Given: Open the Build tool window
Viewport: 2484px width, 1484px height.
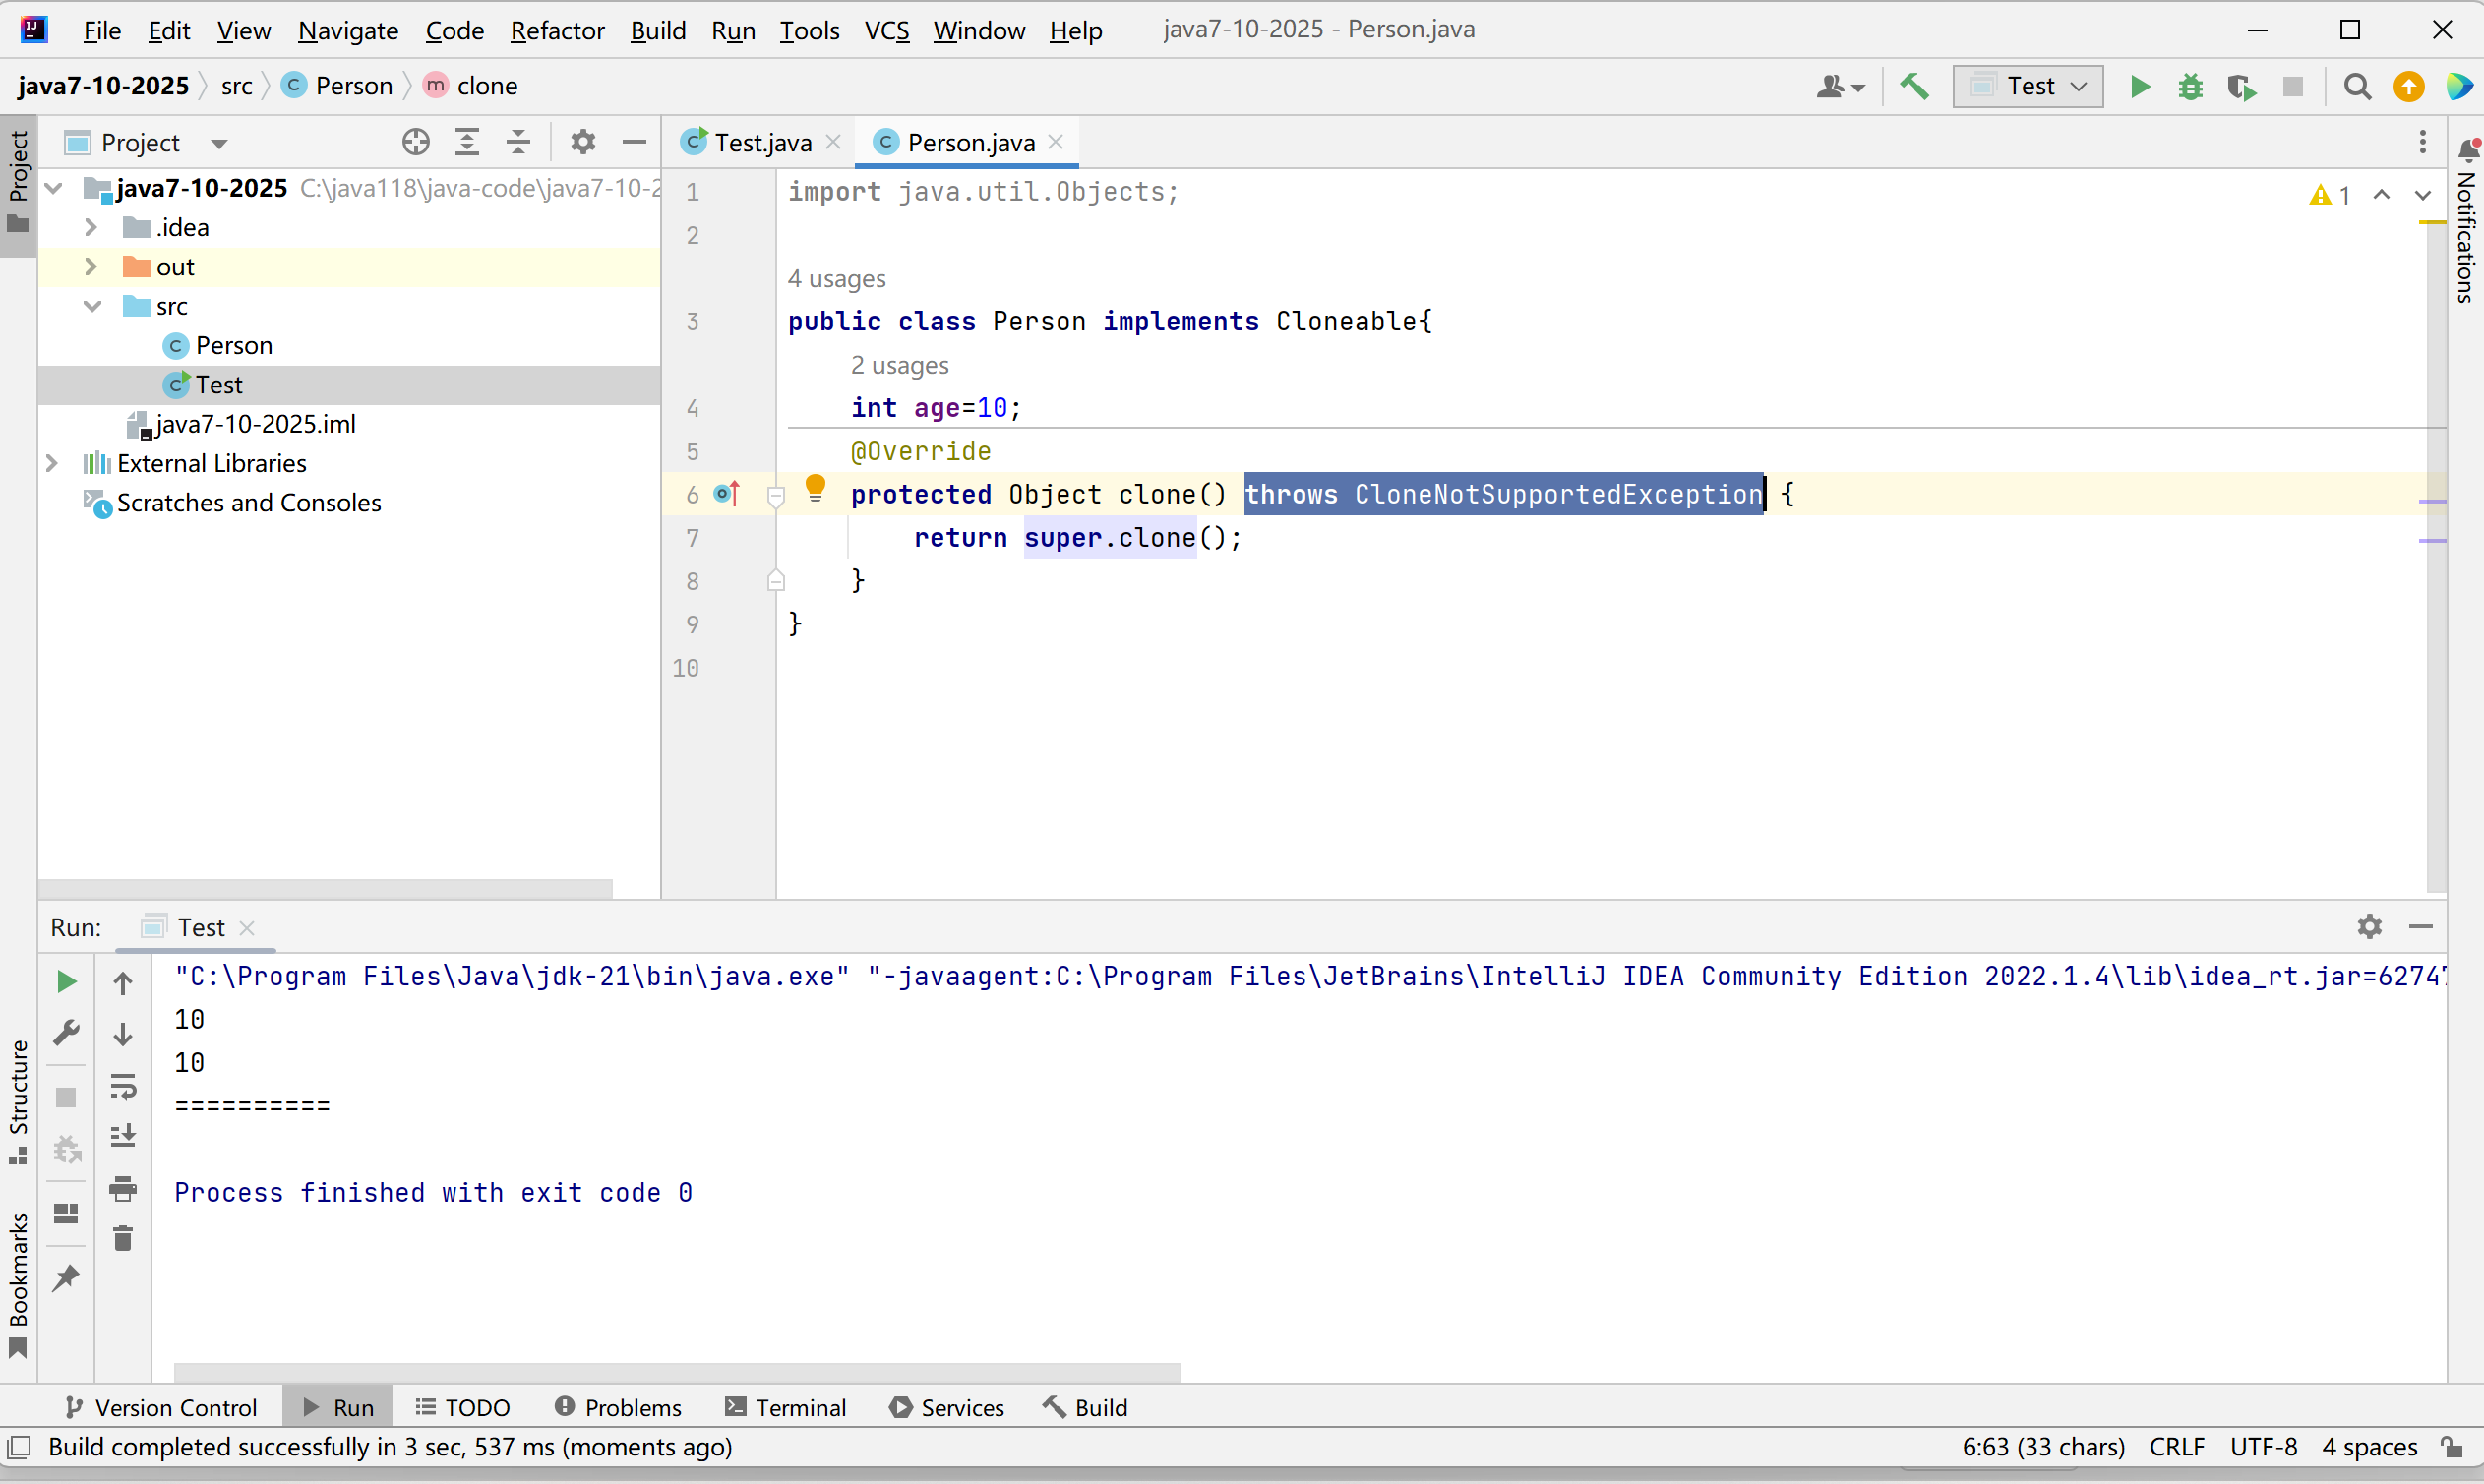Looking at the screenshot, I should pyautogui.click(x=1085, y=1407).
